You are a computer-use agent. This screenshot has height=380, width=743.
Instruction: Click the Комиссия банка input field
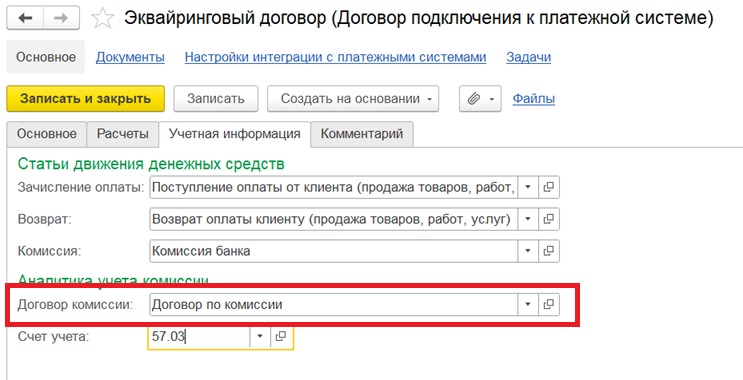(334, 251)
